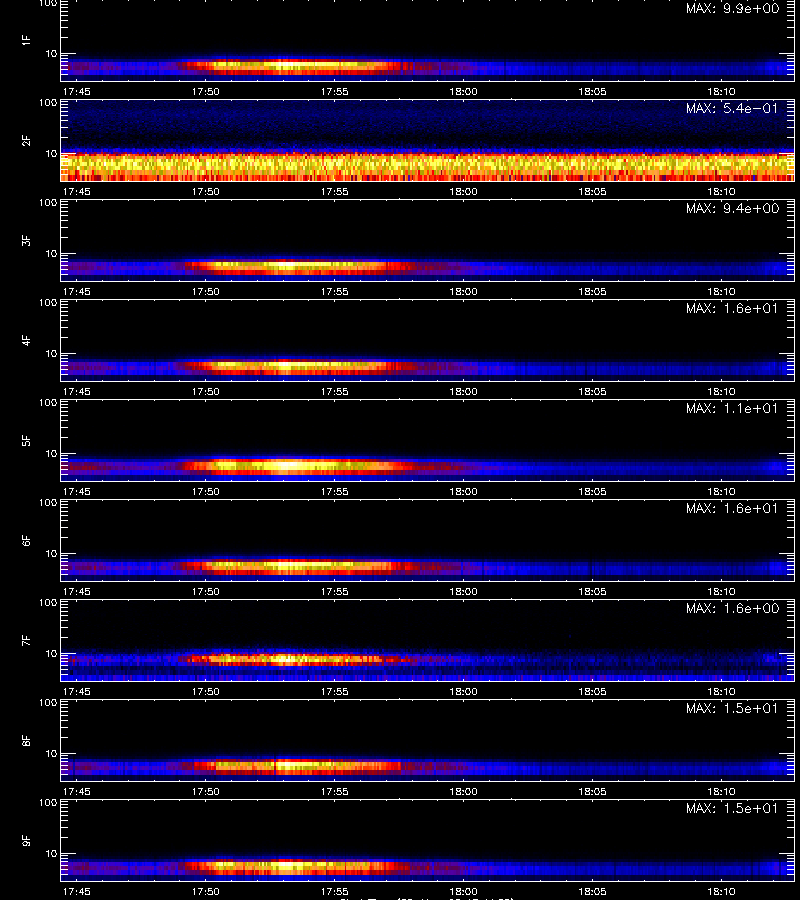Click the 10 y-axis label of panel 7F
This screenshot has width=800, height=900.
51,654
